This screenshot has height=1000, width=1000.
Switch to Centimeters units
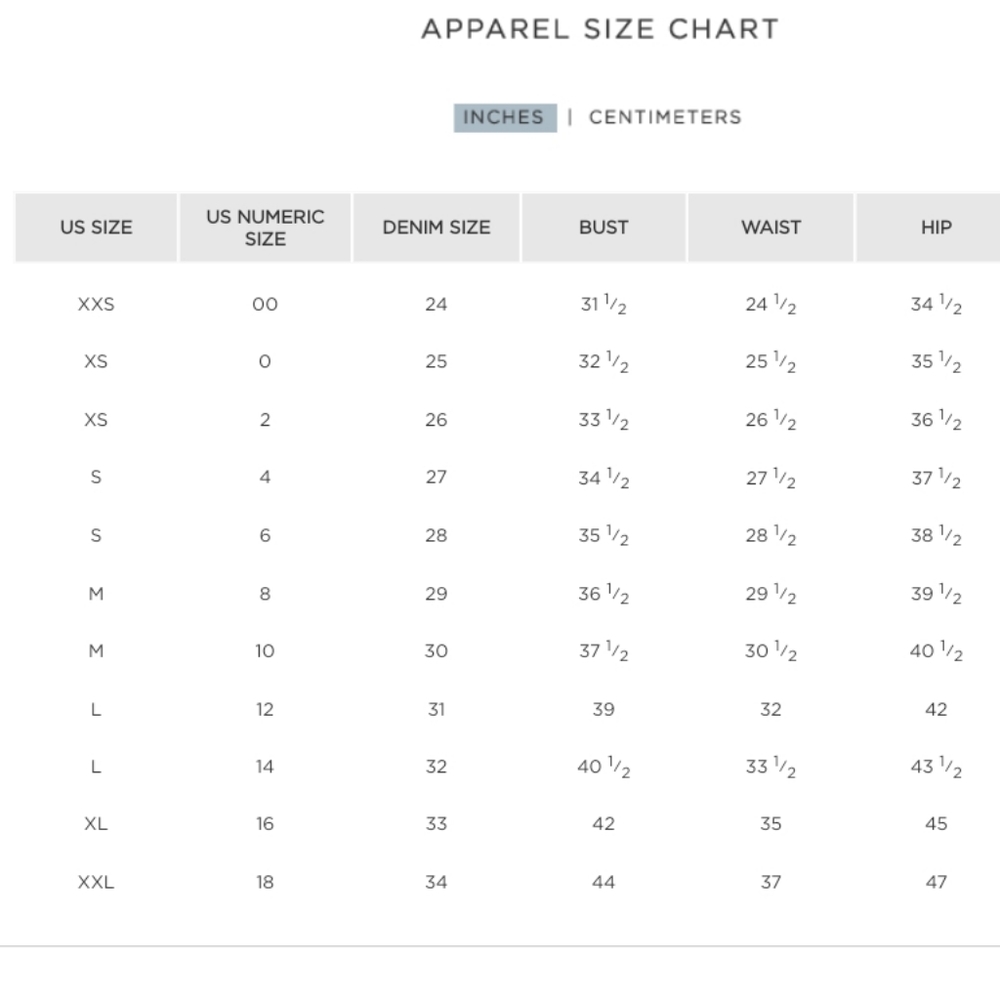(665, 117)
